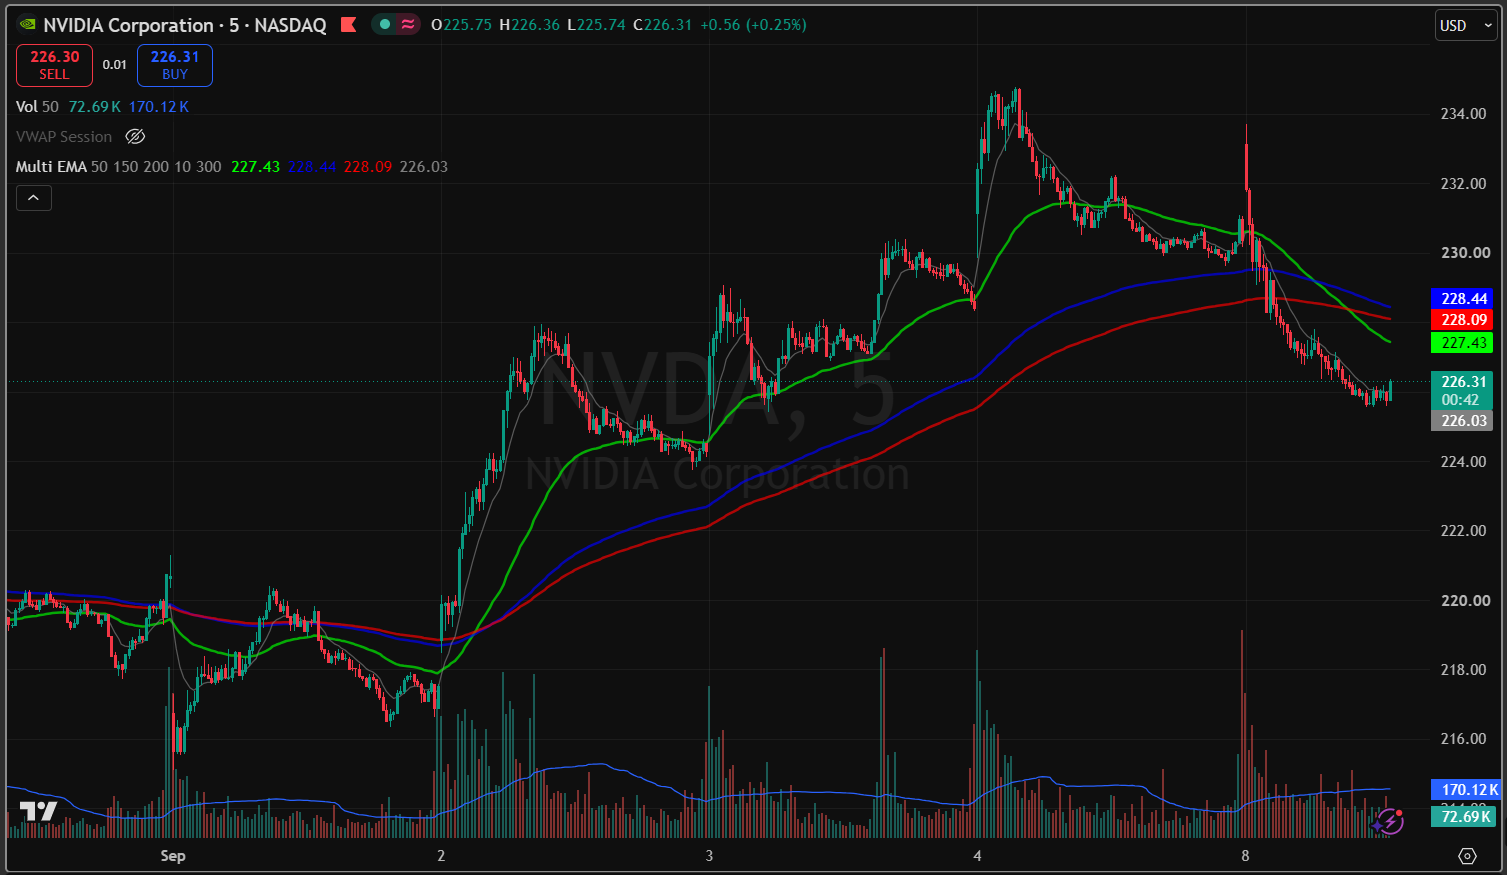This screenshot has height=875, width=1507.
Task: Open chart settings hexagon gear icon
Action: coord(1467,856)
